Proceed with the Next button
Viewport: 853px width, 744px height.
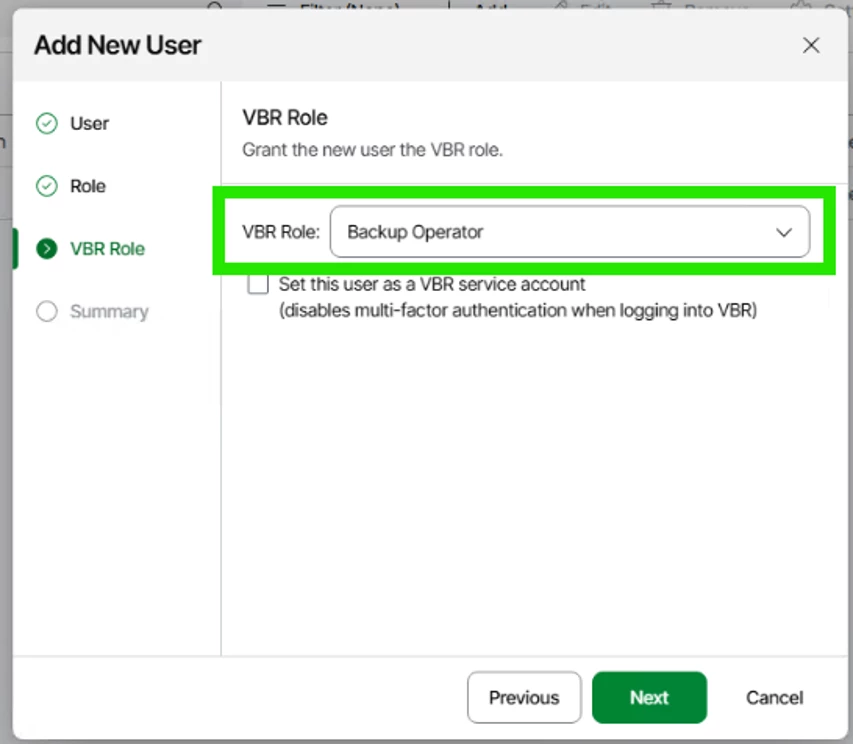tap(649, 697)
